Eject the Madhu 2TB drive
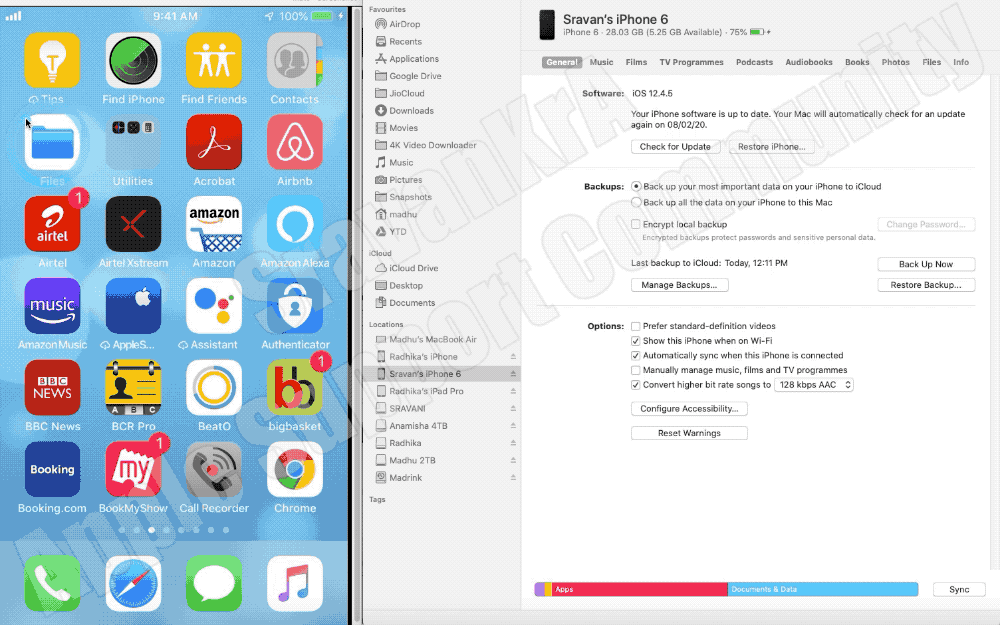This screenshot has height=625, width=1000. pos(513,460)
